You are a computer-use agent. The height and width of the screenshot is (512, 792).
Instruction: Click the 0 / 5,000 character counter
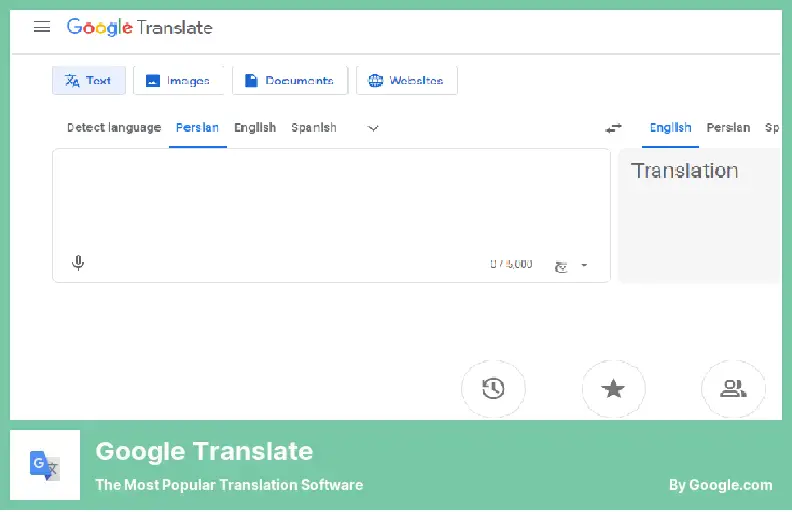[x=511, y=264]
